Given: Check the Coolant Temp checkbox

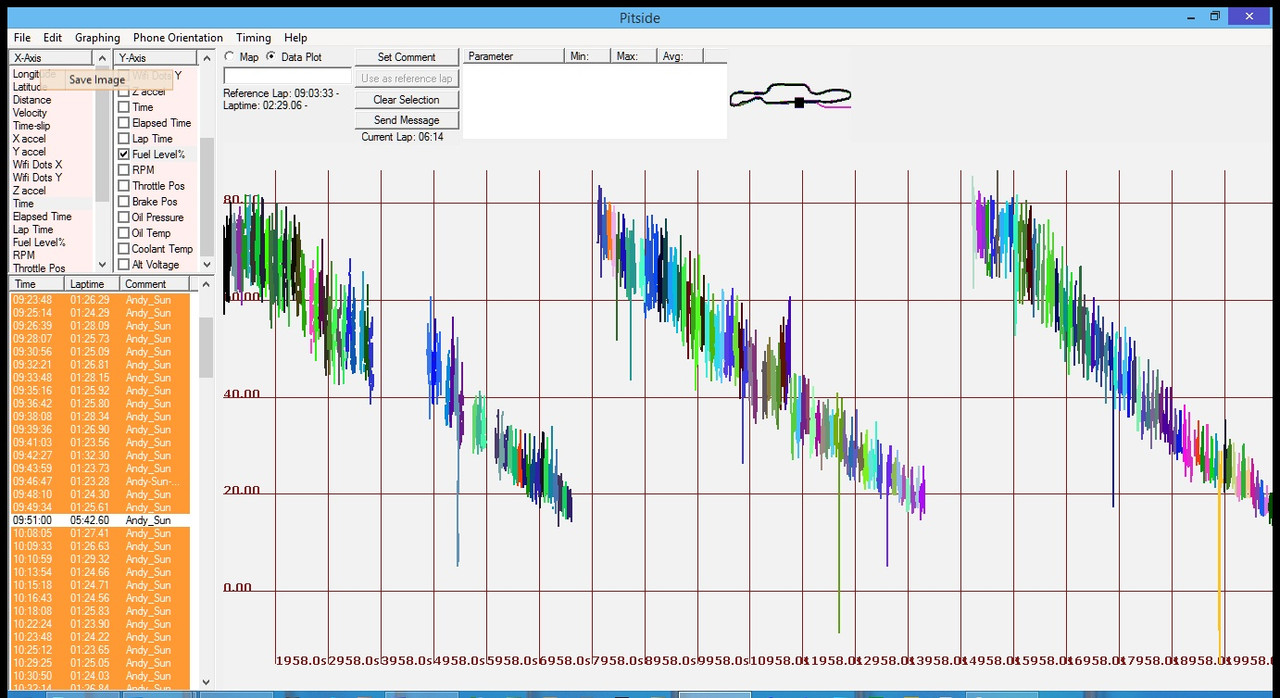Looking at the screenshot, I should pos(124,249).
